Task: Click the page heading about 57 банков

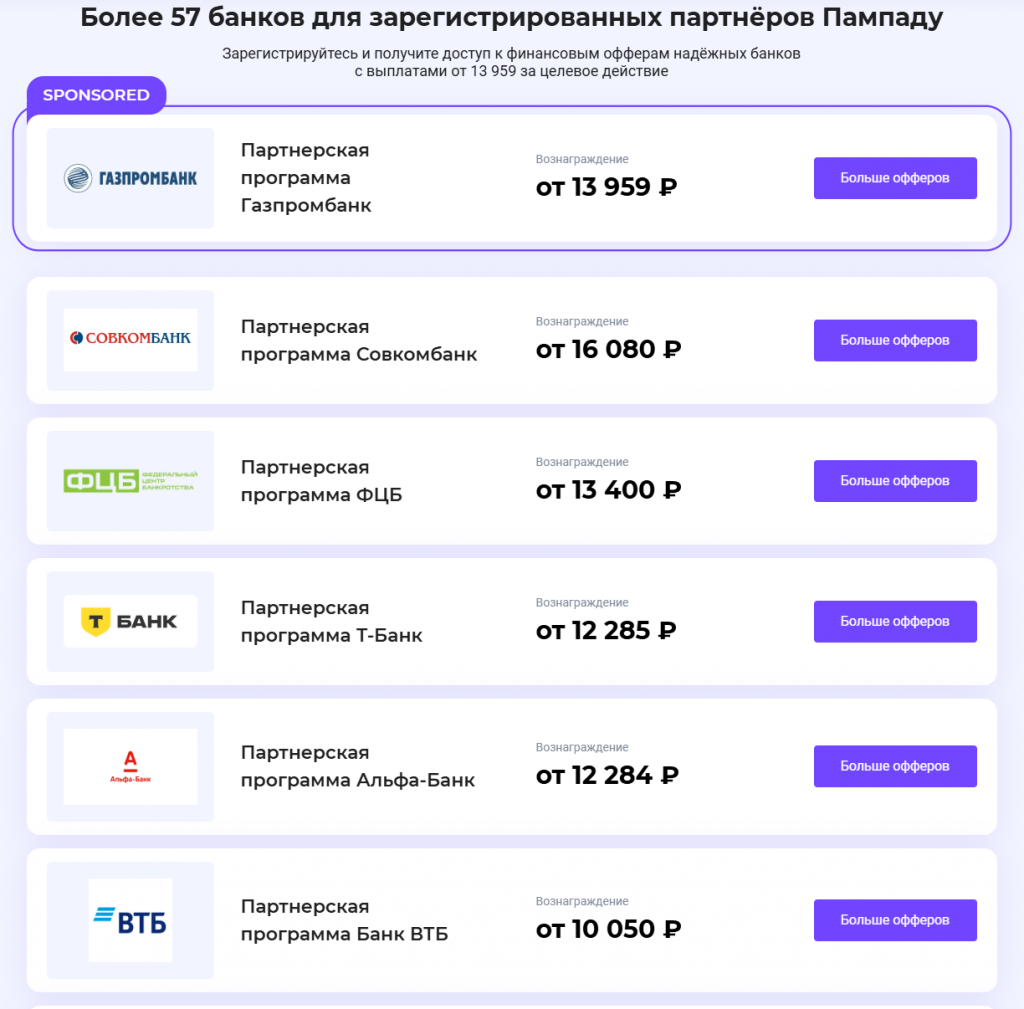Action: (512, 16)
